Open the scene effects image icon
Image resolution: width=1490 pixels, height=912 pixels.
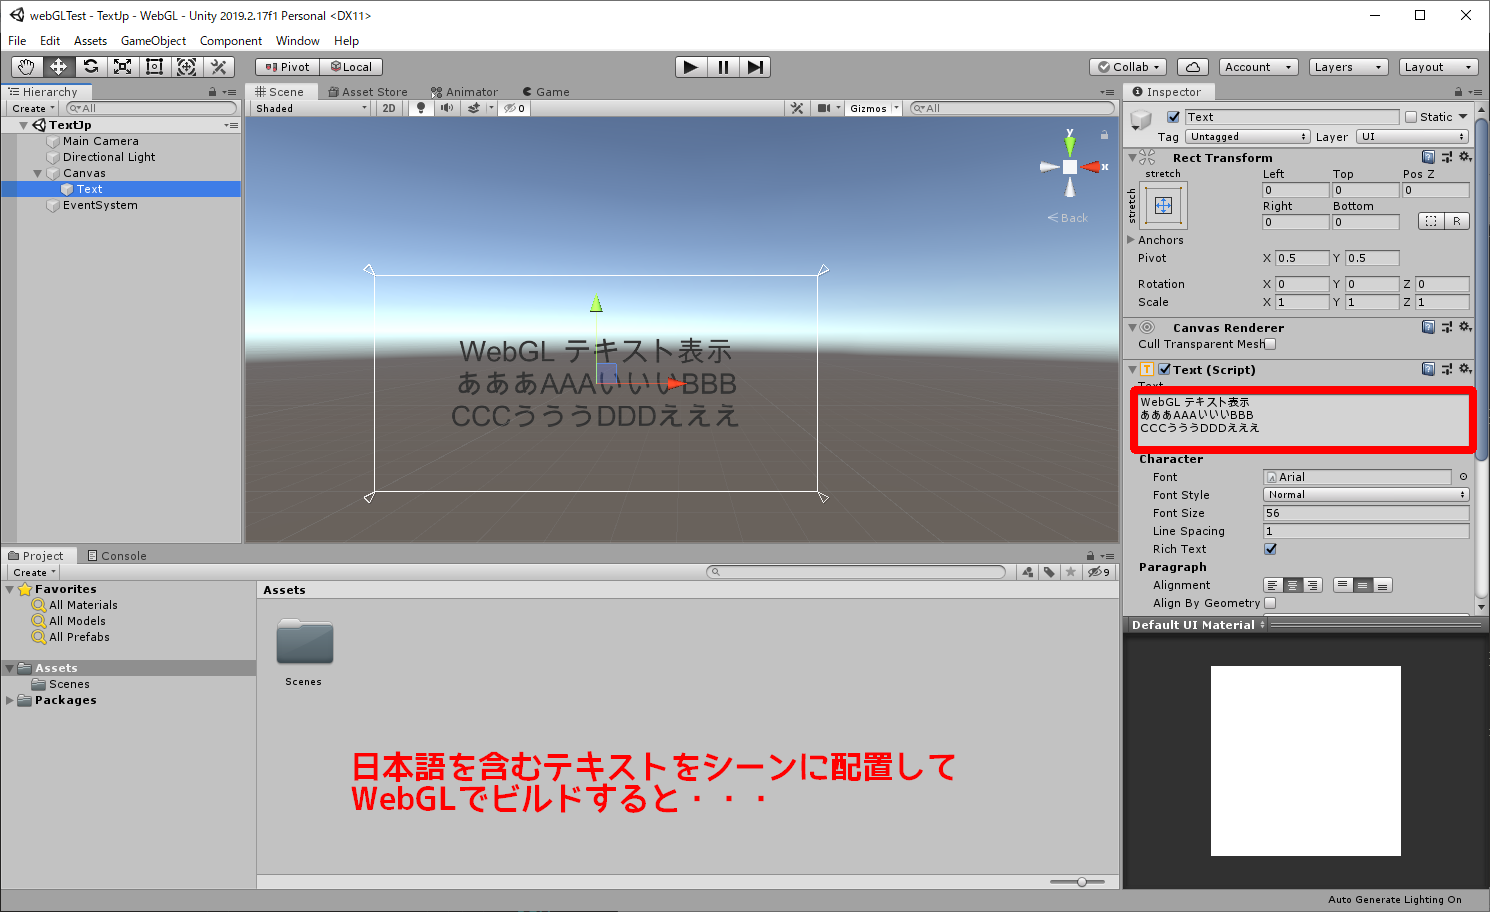tap(474, 108)
